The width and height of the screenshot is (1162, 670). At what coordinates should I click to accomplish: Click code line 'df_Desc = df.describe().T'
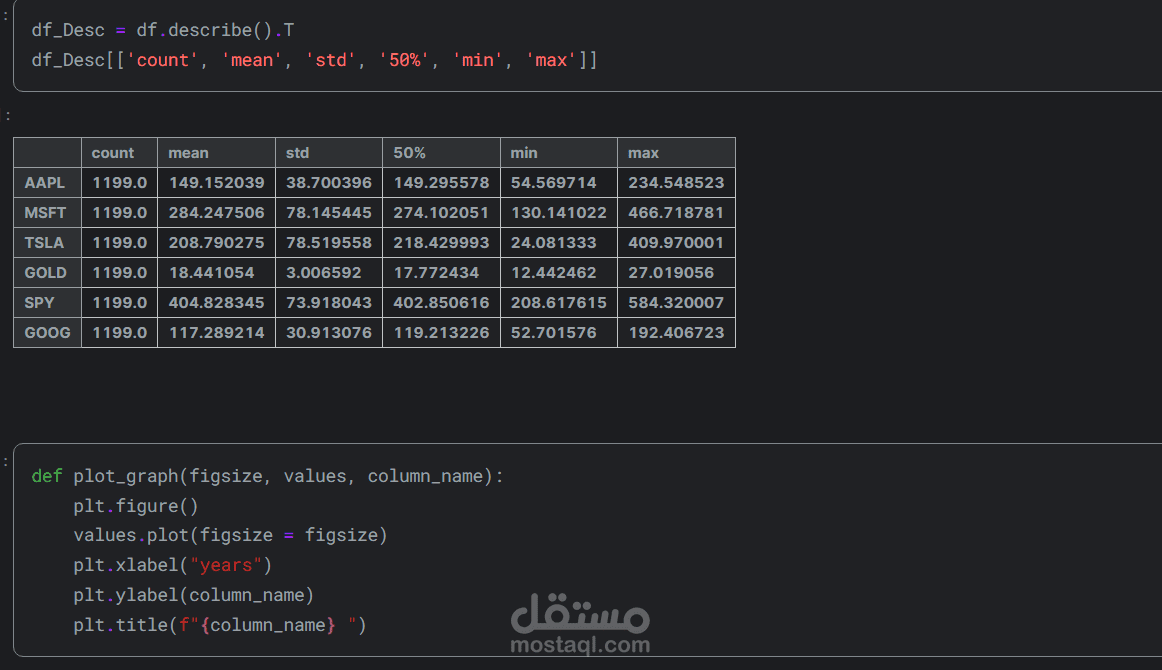(162, 30)
